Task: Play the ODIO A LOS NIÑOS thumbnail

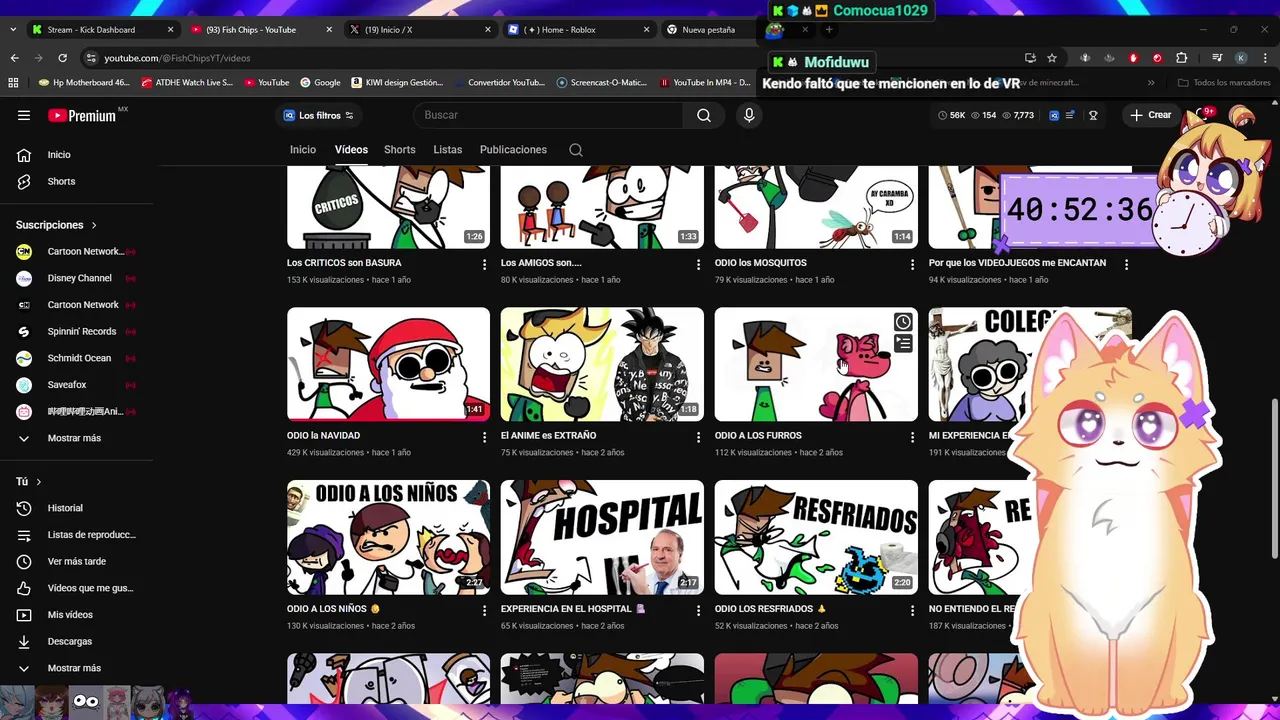Action: click(388, 537)
